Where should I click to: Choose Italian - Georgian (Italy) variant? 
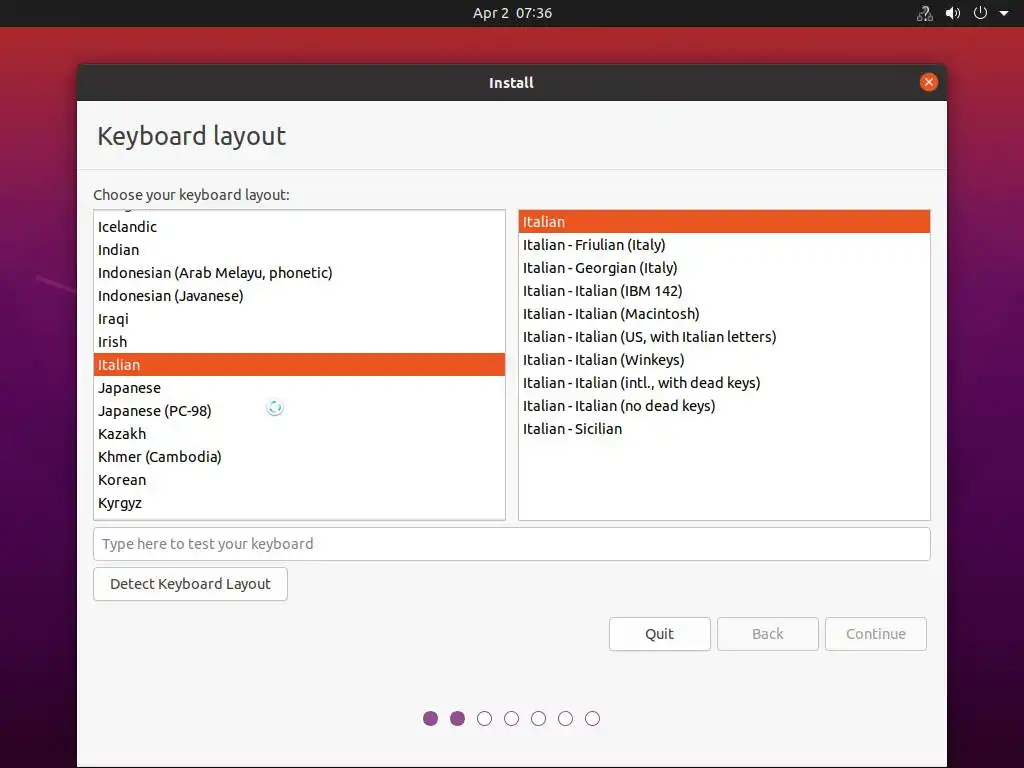[724, 268]
